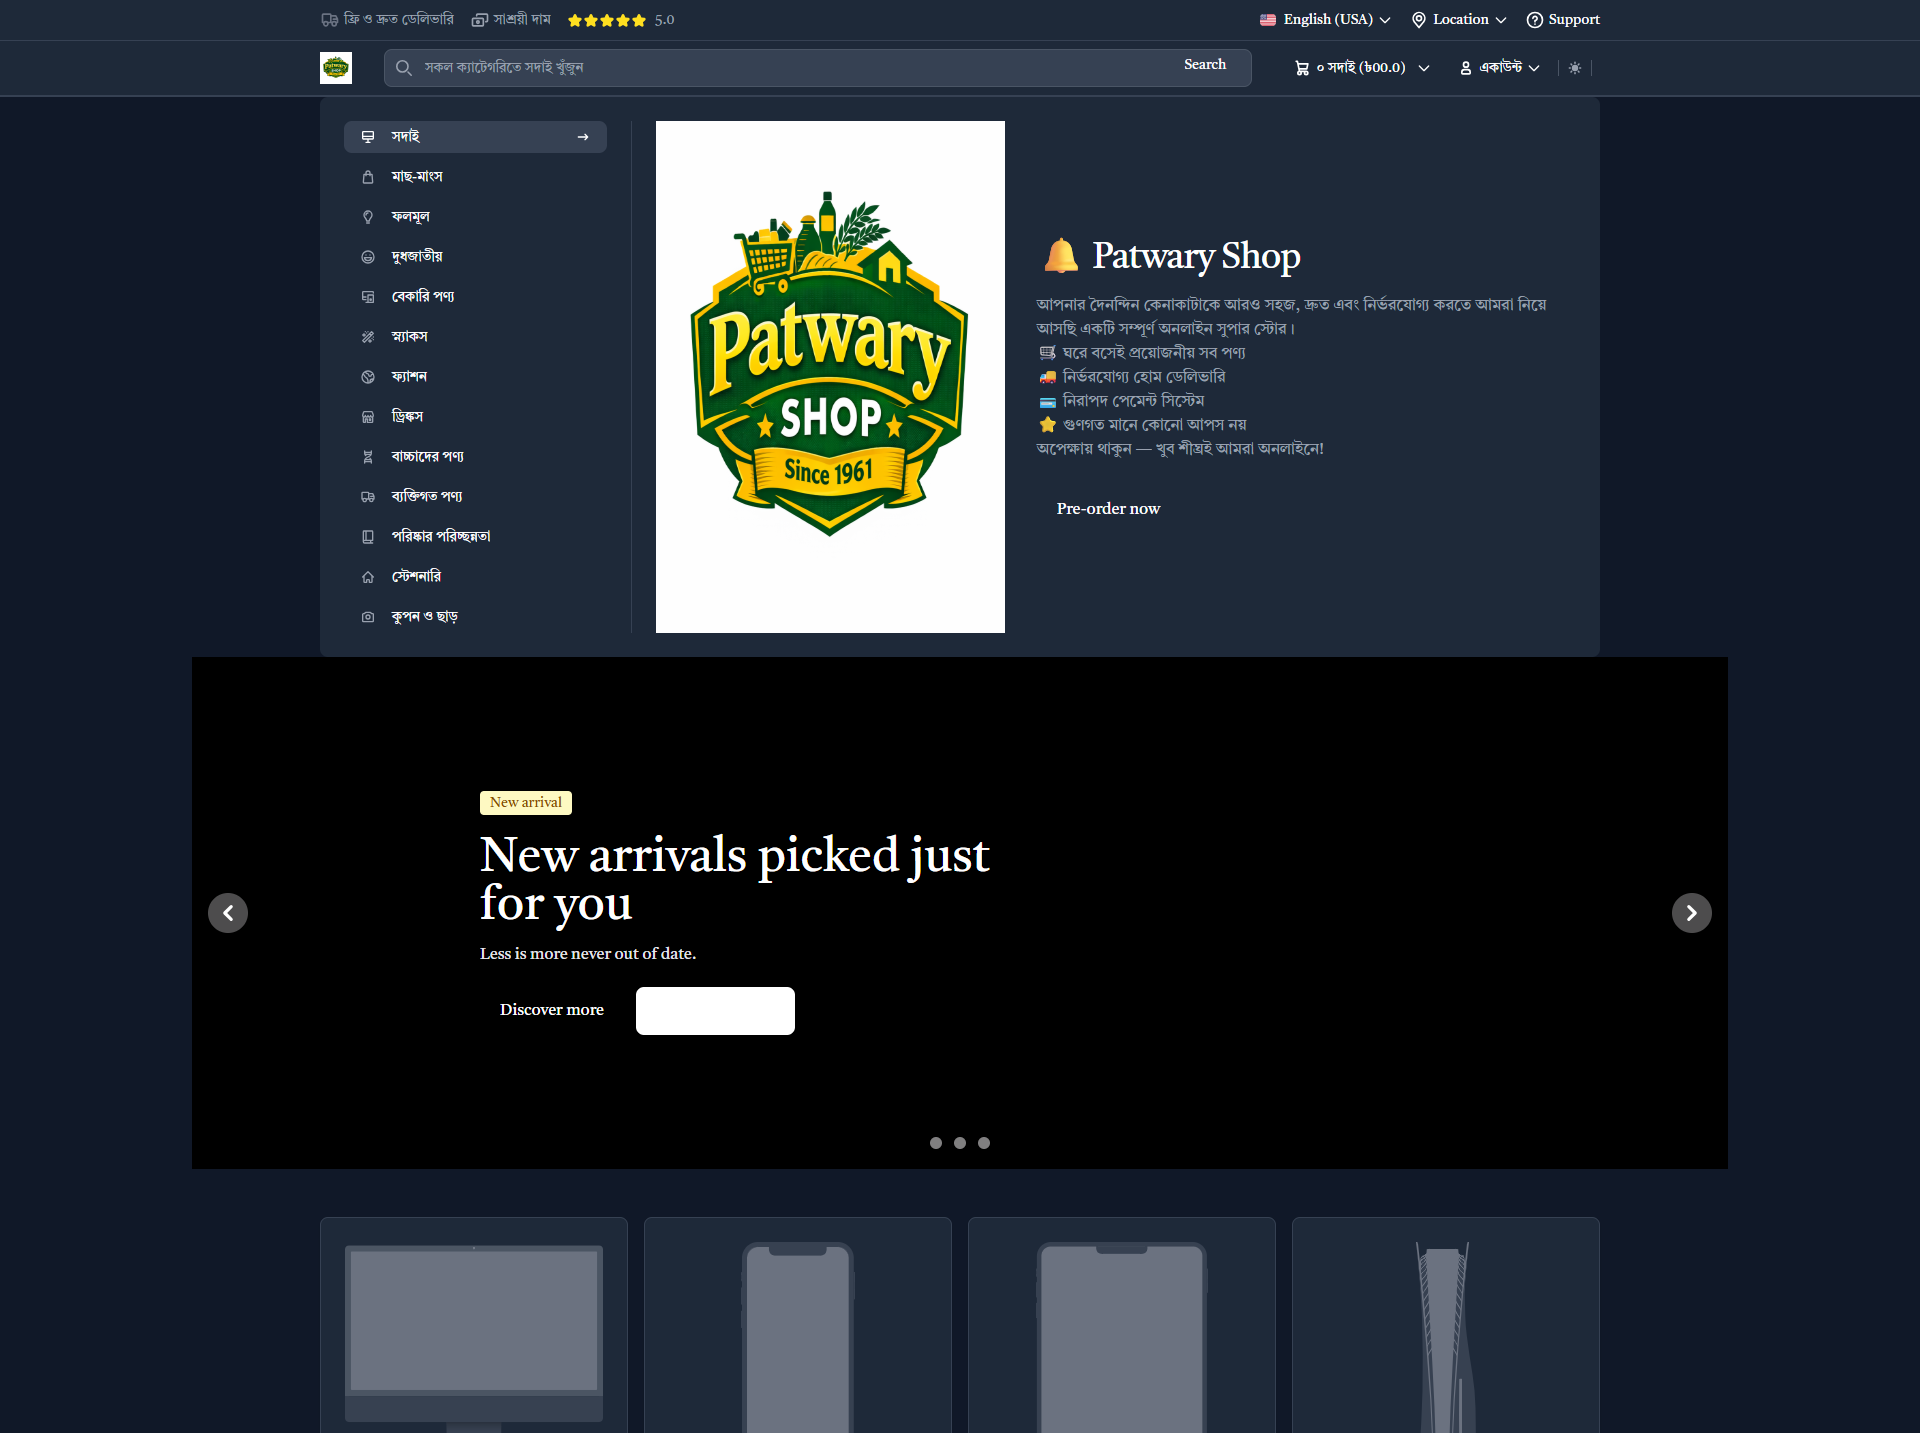
Task: Select the স্ন্যাকস category icon
Action: (368, 336)
